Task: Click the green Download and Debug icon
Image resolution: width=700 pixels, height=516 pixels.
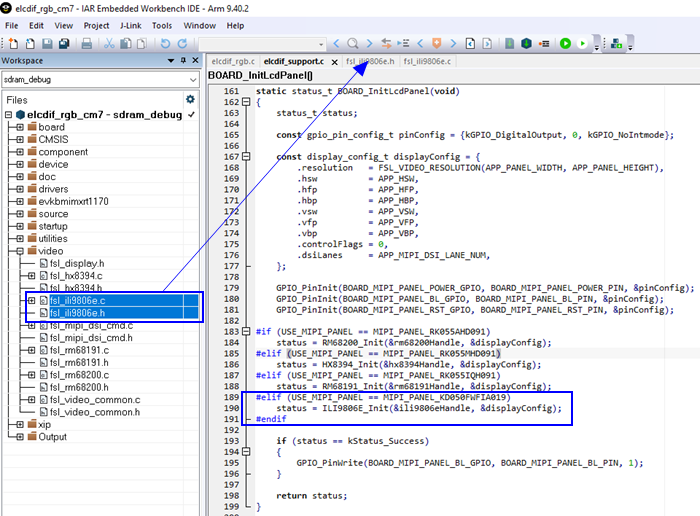Action: (x=566, y=44)
